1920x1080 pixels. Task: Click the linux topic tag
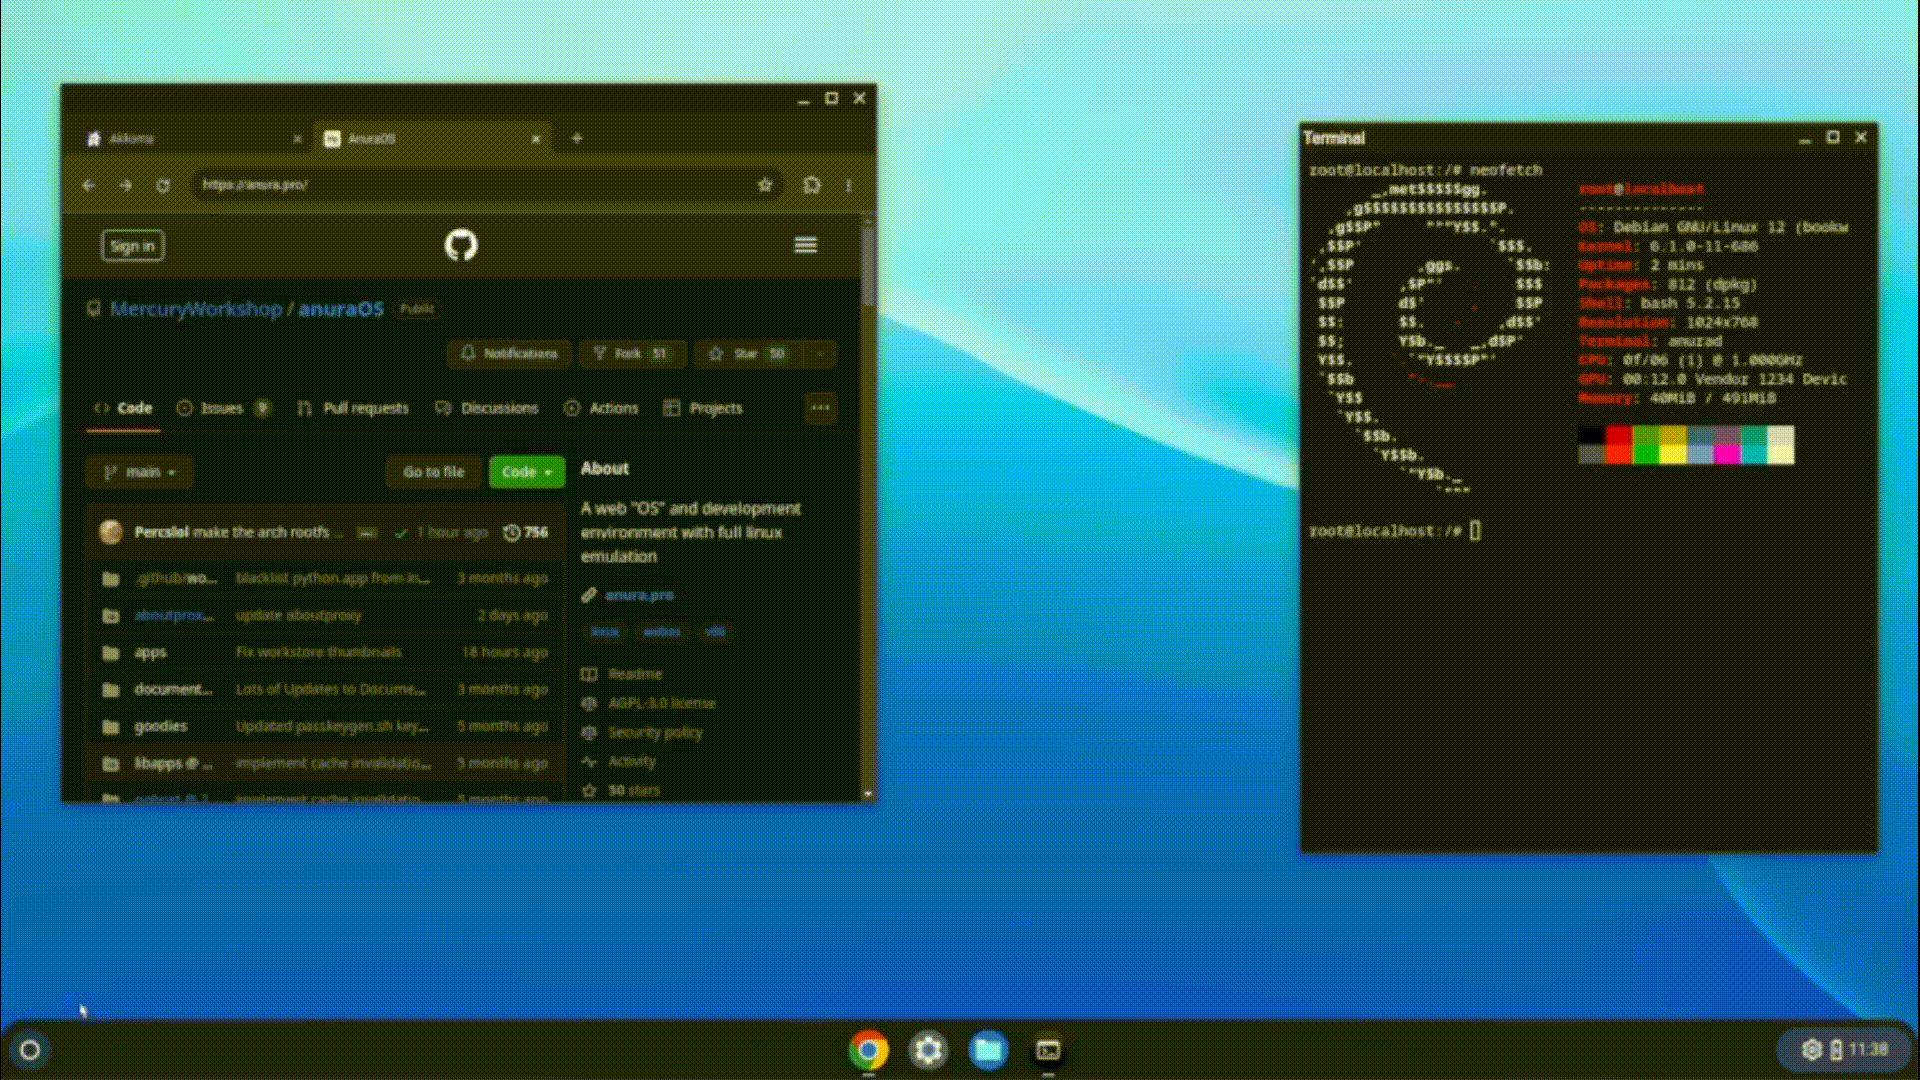(x=605, y=632)
